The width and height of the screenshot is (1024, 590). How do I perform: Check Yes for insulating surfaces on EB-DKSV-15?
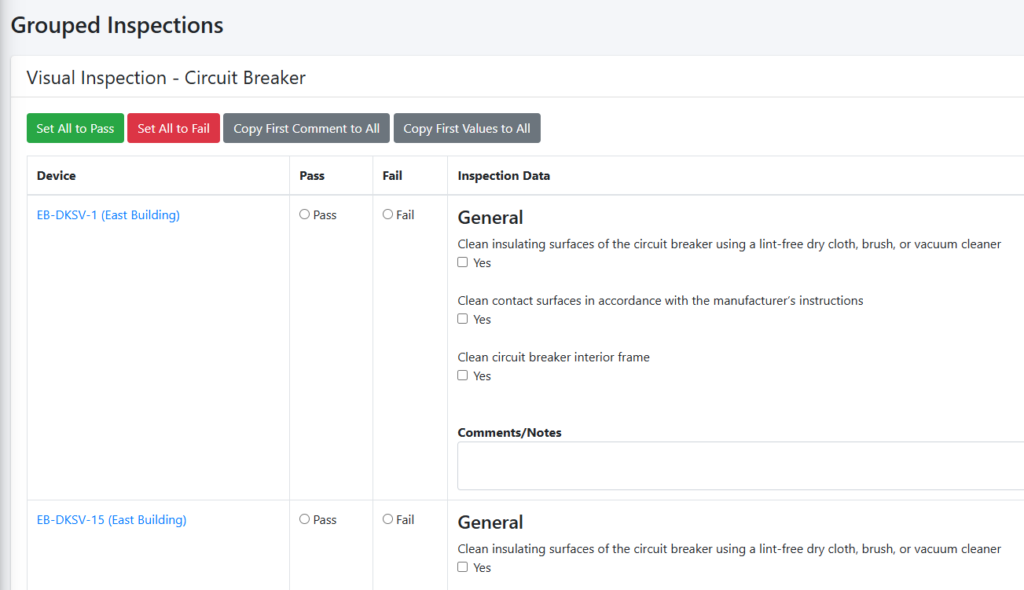click(x=463, y=568)
